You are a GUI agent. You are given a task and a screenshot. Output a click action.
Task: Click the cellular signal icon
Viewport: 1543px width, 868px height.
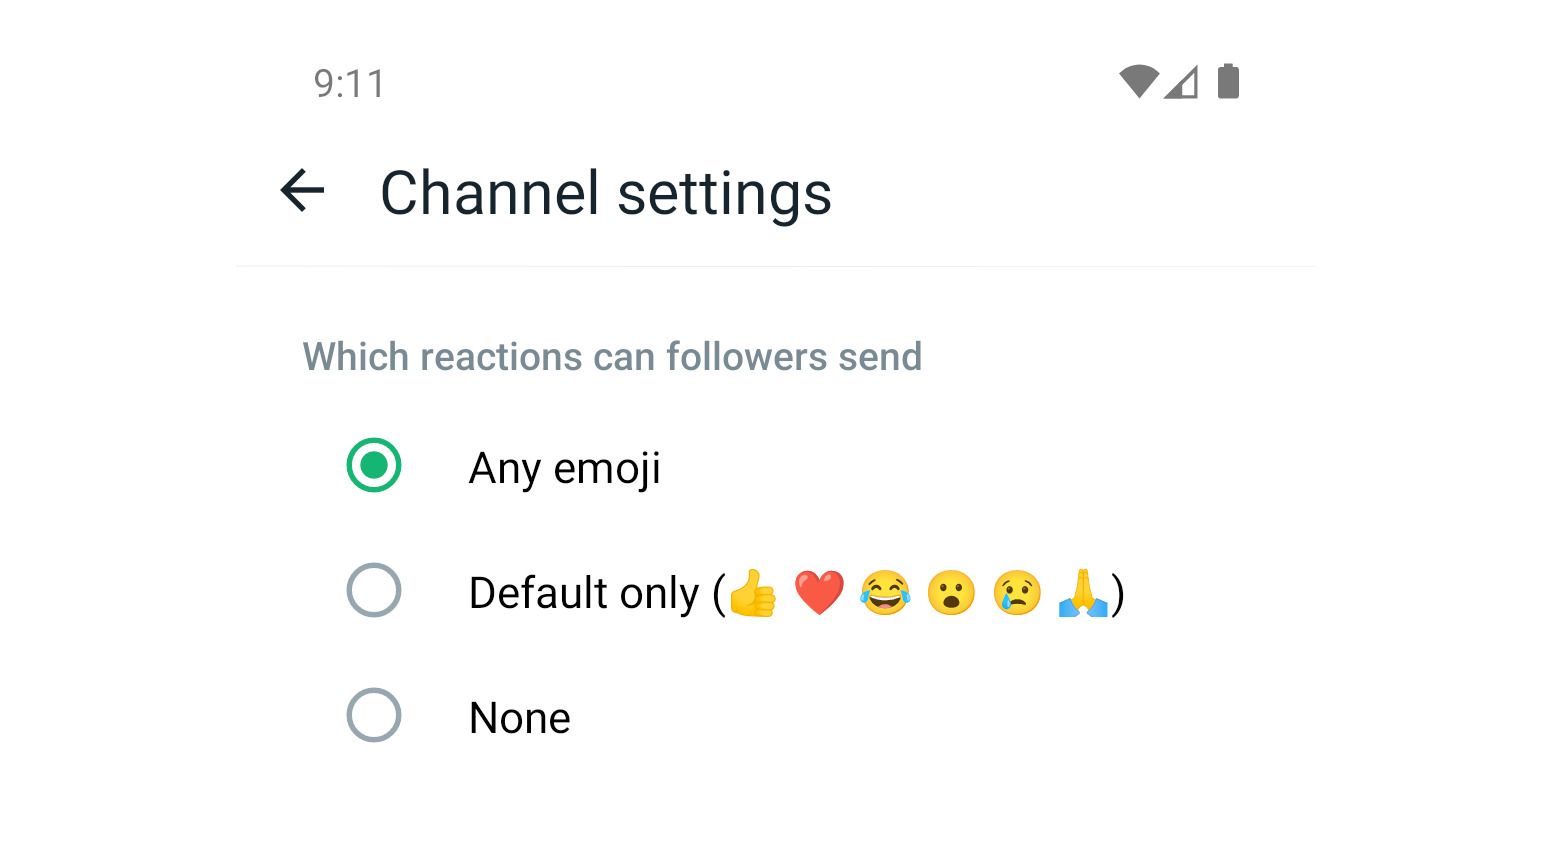(x=1180, y=82)
